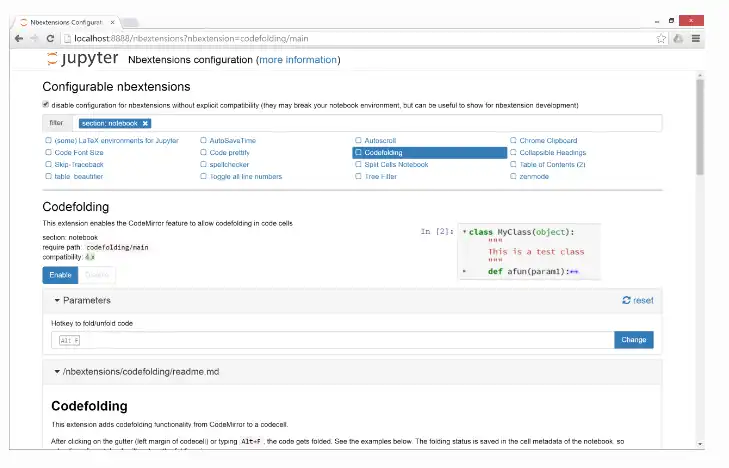Bookmark this page with the star icon

pos(661,38)
